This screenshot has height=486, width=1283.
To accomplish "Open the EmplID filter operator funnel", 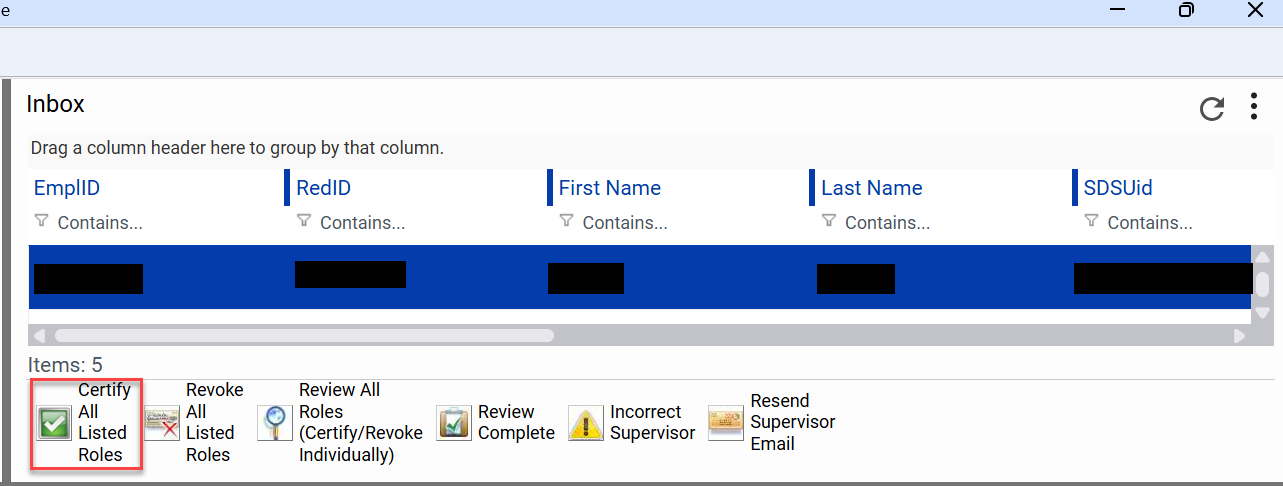I will (x=41, y=222).
